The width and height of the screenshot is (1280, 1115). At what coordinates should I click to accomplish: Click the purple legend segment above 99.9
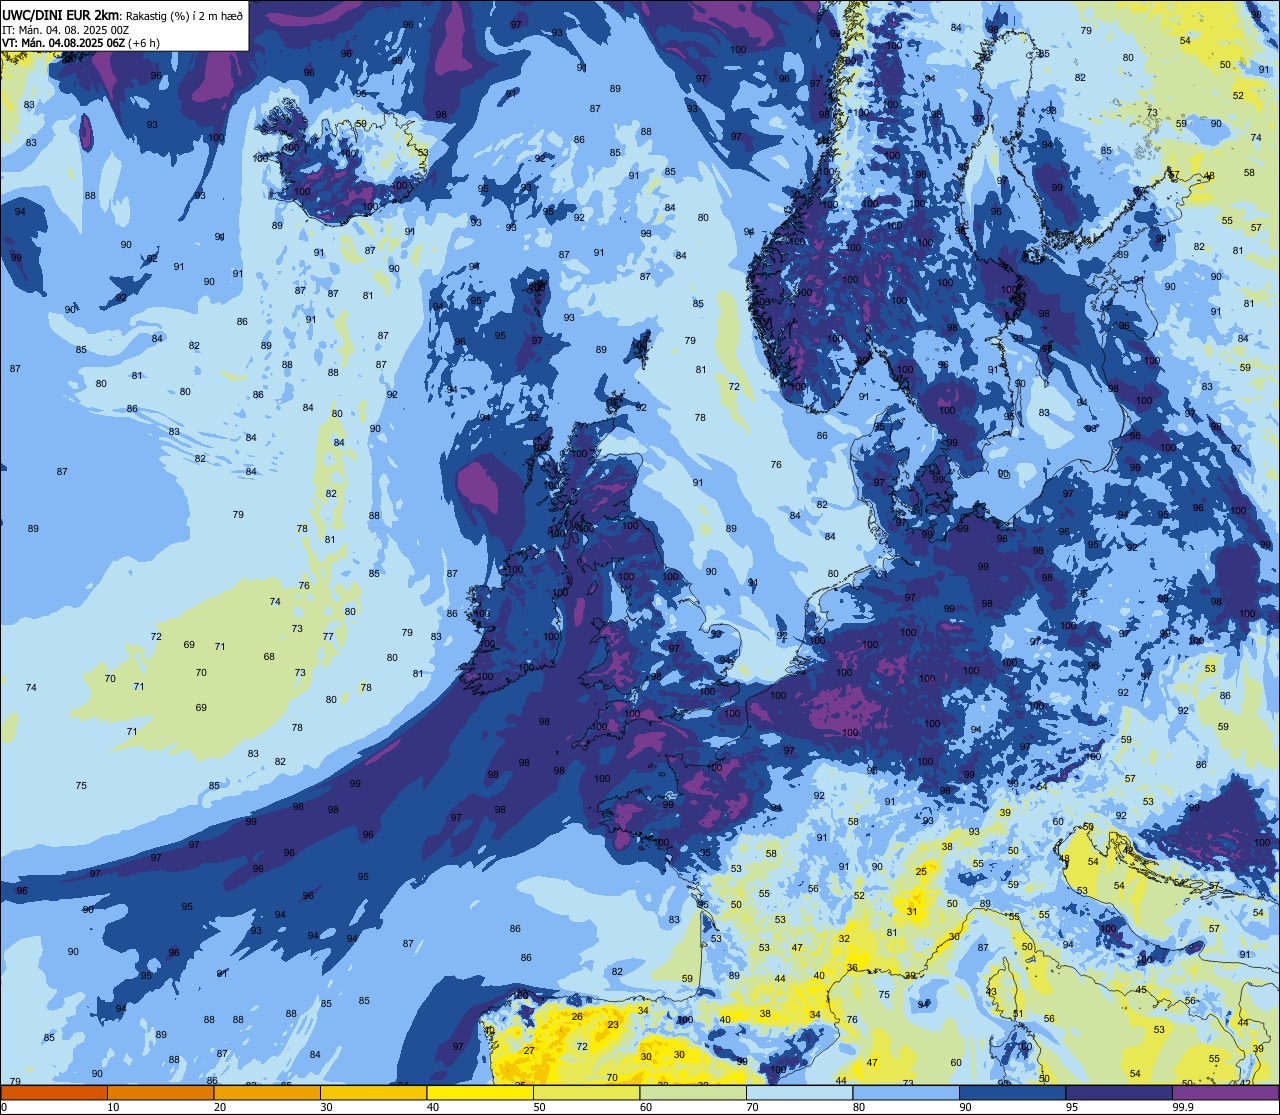click(1227, 1092)
